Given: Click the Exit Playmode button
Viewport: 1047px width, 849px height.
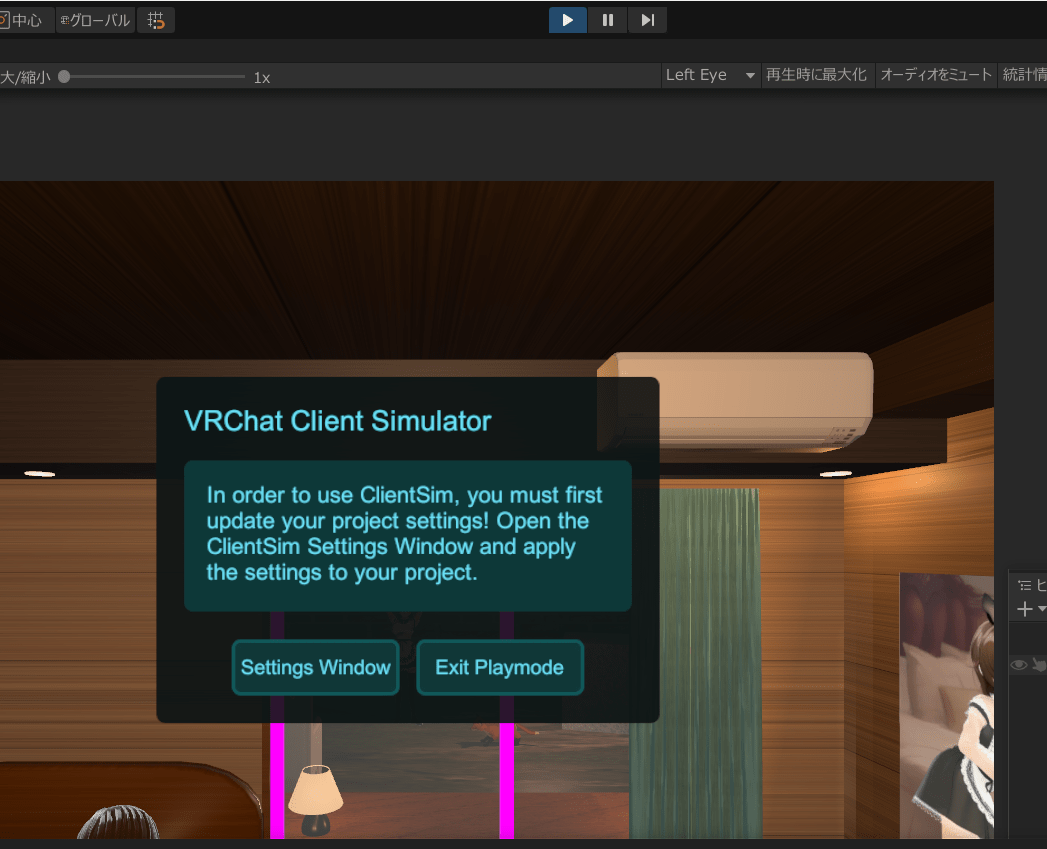Looking at the screenshot, I should (499, 667).
